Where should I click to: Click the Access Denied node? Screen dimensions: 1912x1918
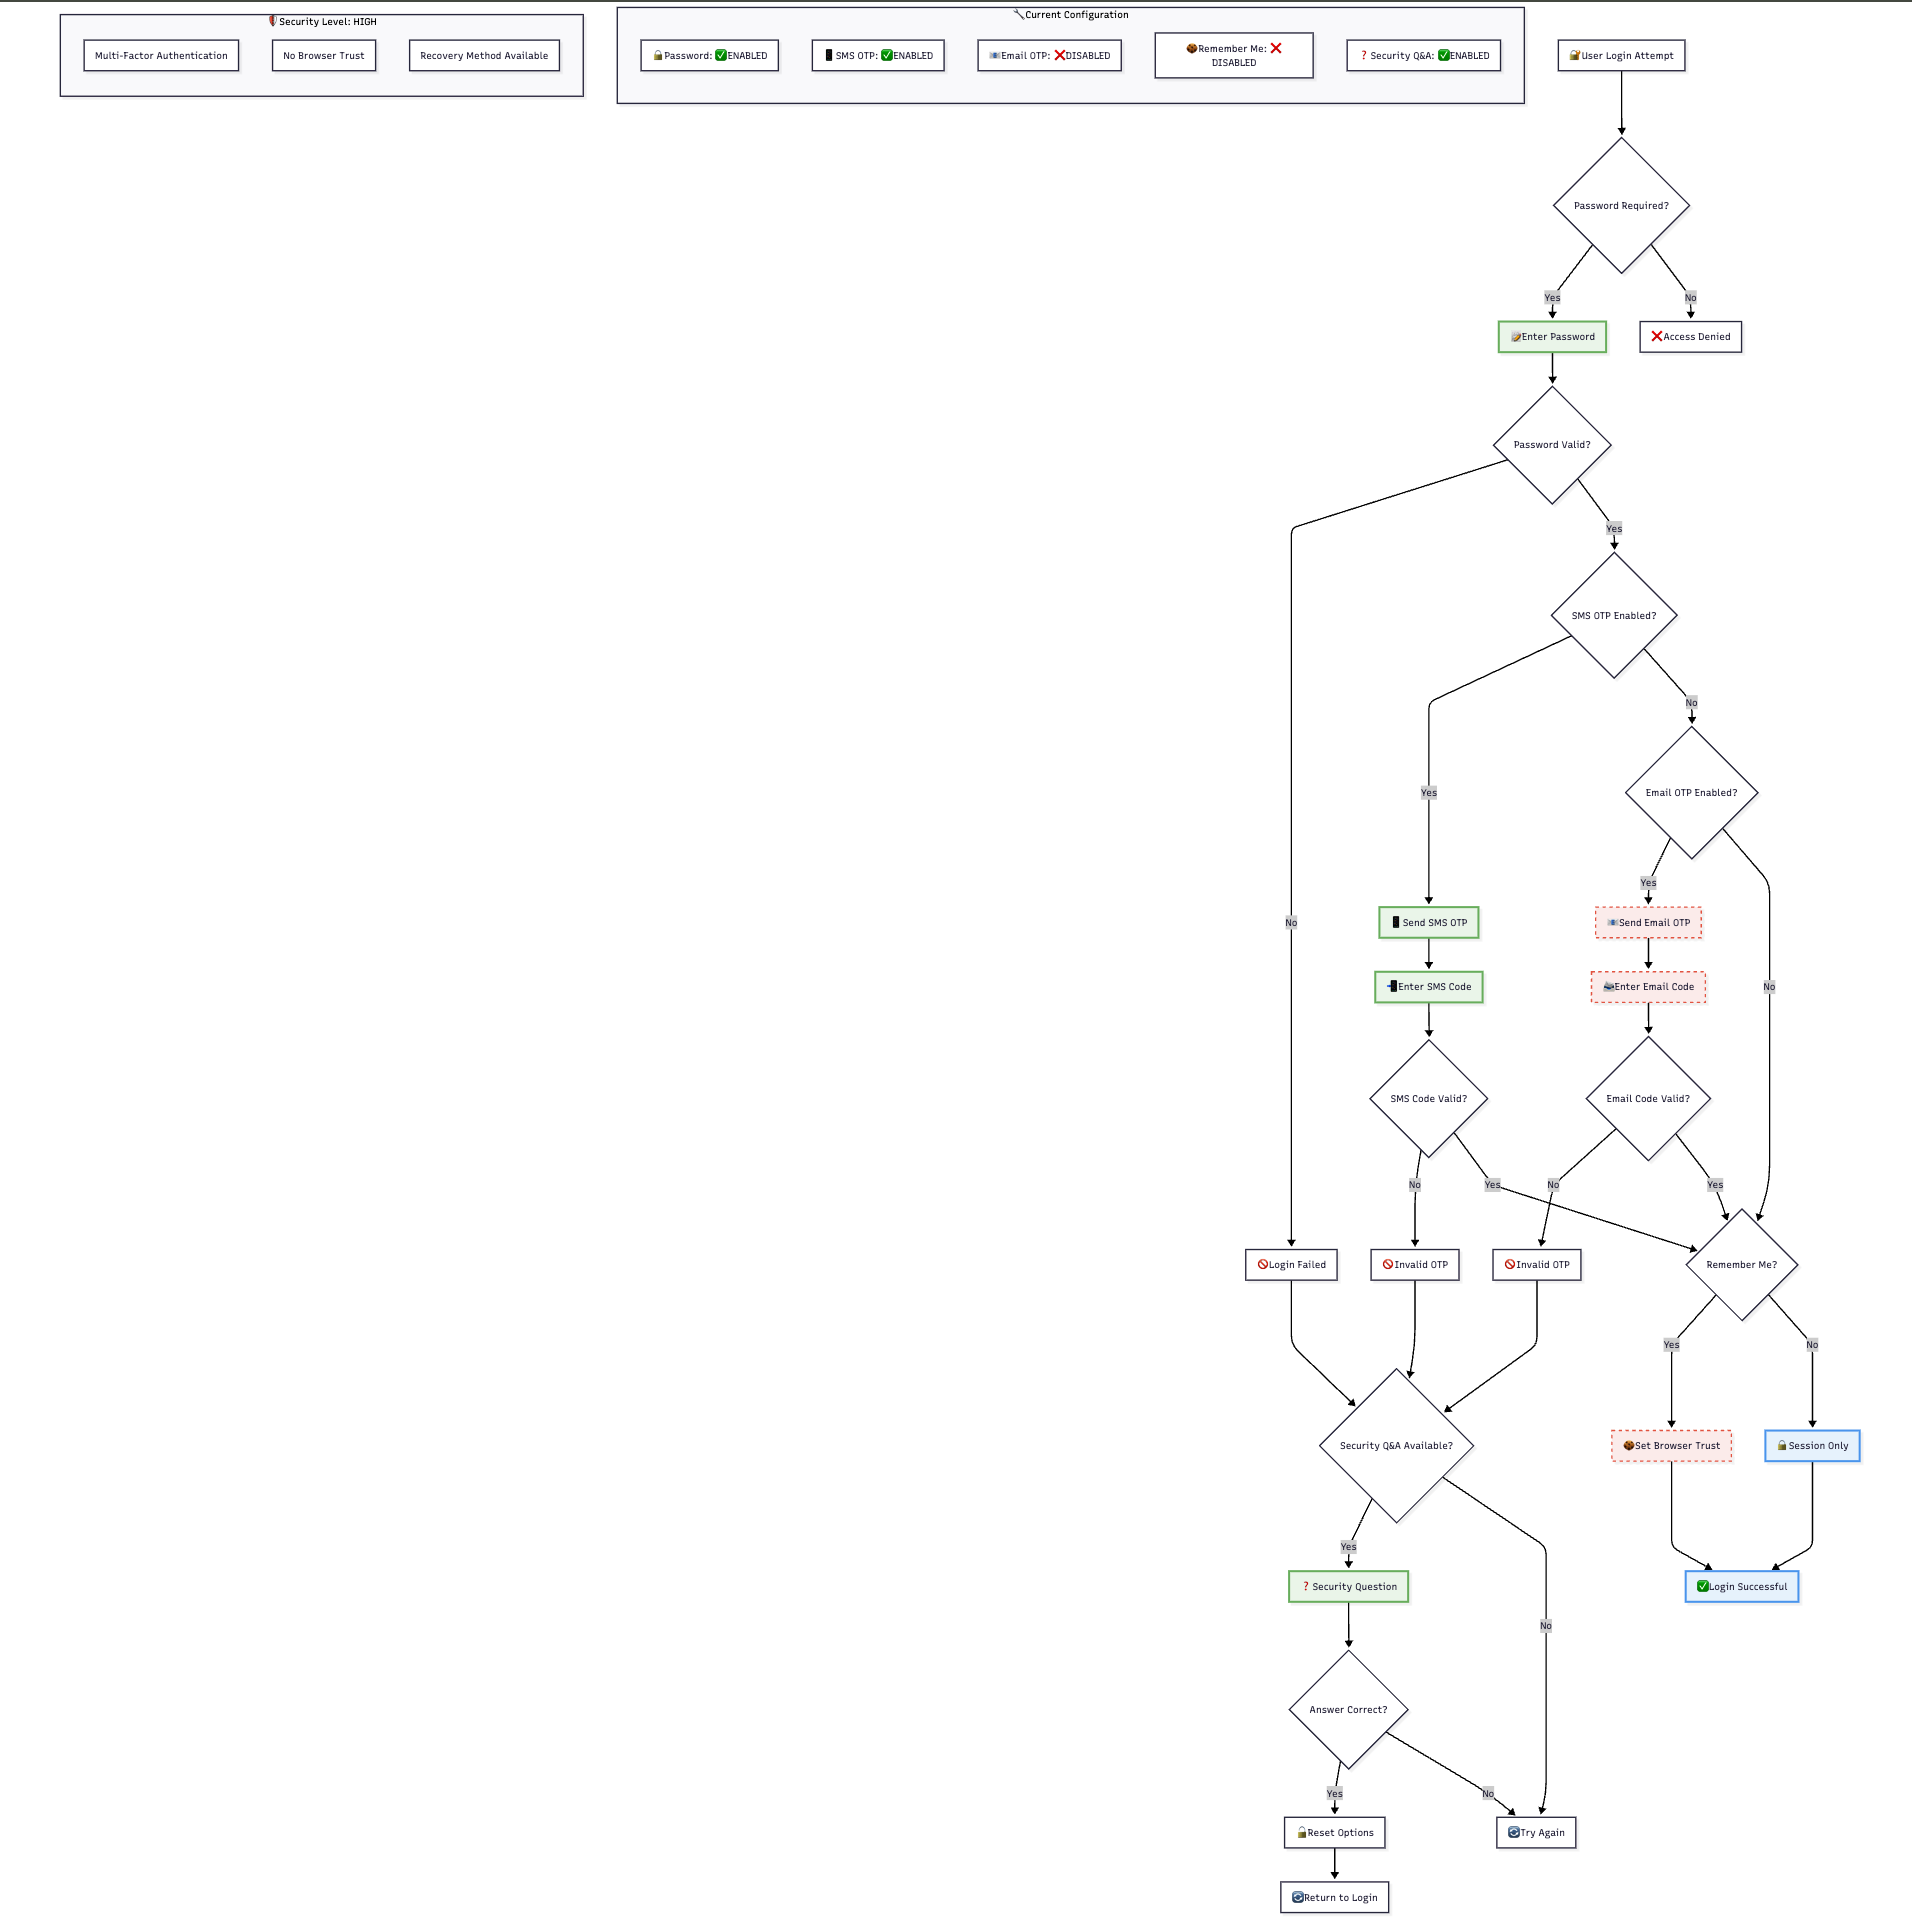click(x=1690, y=337)
